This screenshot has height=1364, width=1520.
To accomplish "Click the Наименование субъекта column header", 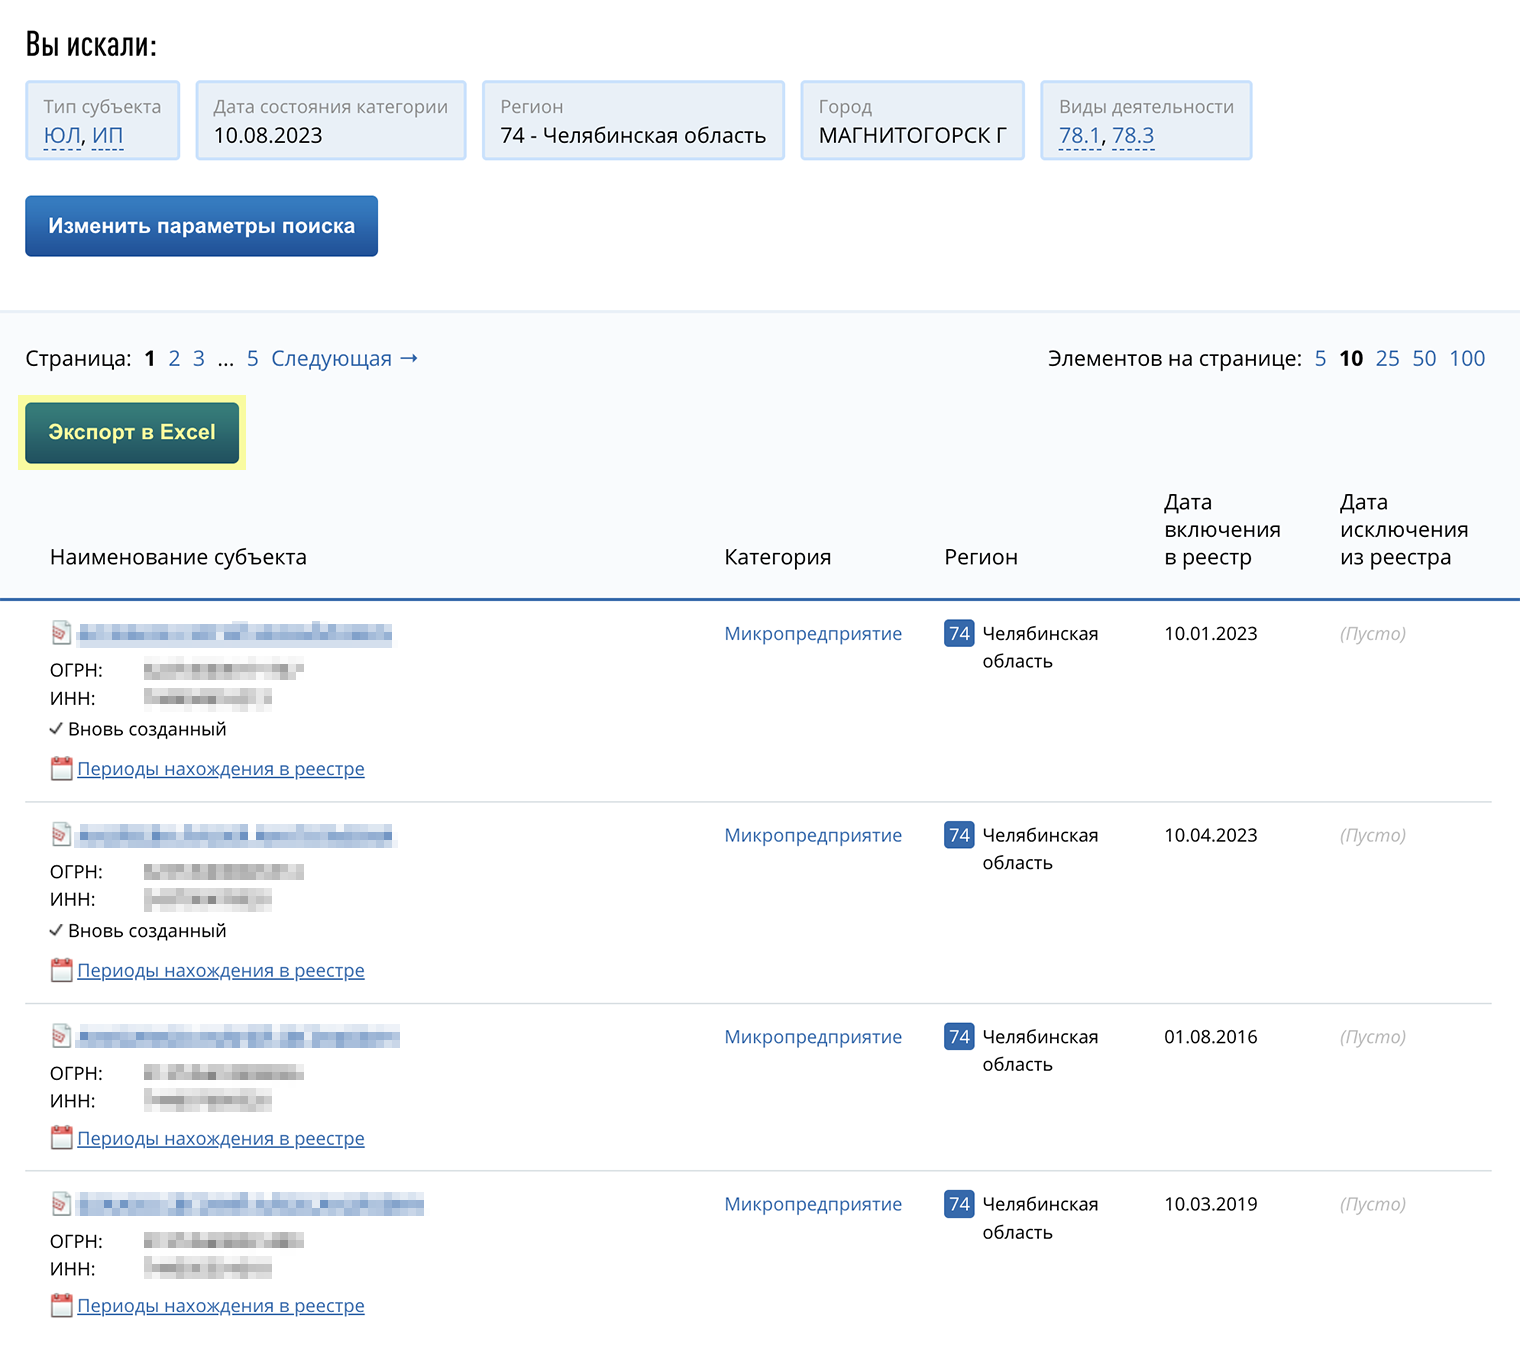I will tap(178, 557).
